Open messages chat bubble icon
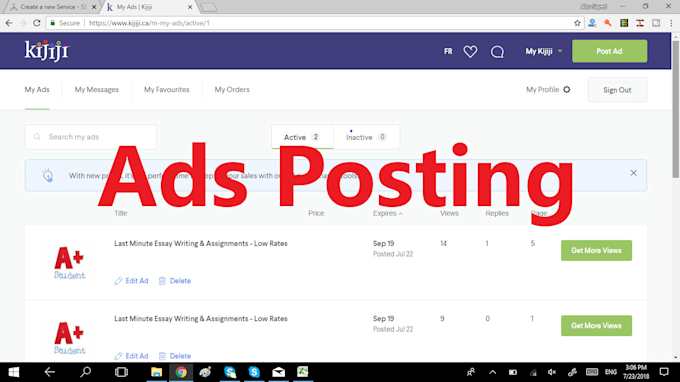 pyautogui.click(x=497, y=52)
